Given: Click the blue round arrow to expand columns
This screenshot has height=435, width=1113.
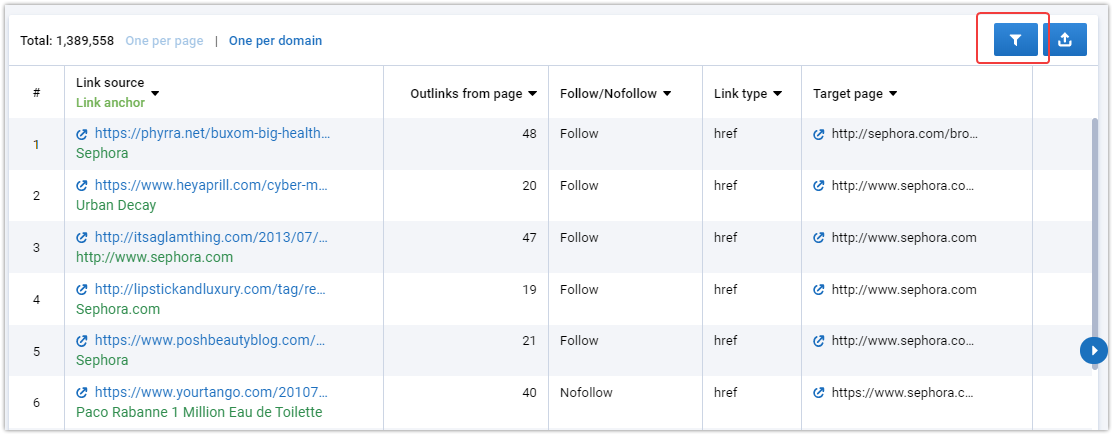Looking at the screenshot, I should click(x=1094, y=351).
